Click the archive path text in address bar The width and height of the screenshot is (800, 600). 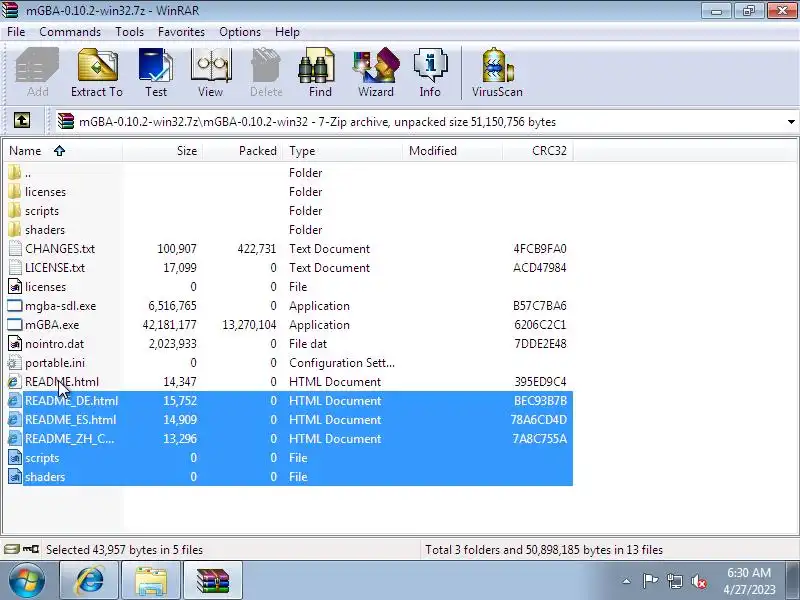[x=317, y=122]
